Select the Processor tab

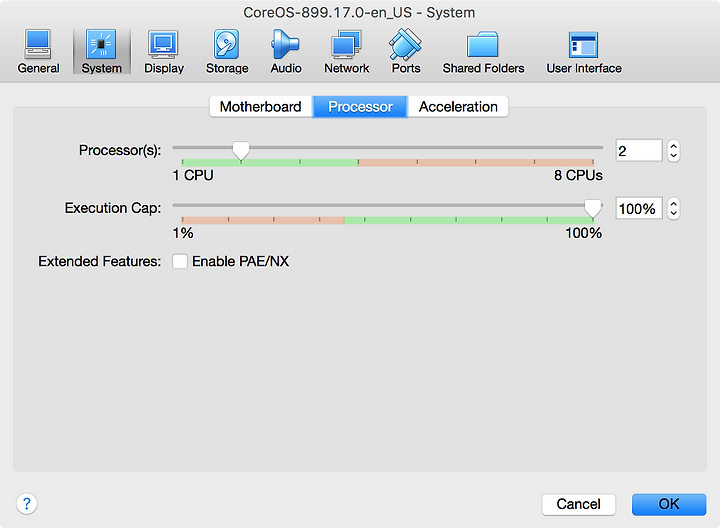click(360, 107)
